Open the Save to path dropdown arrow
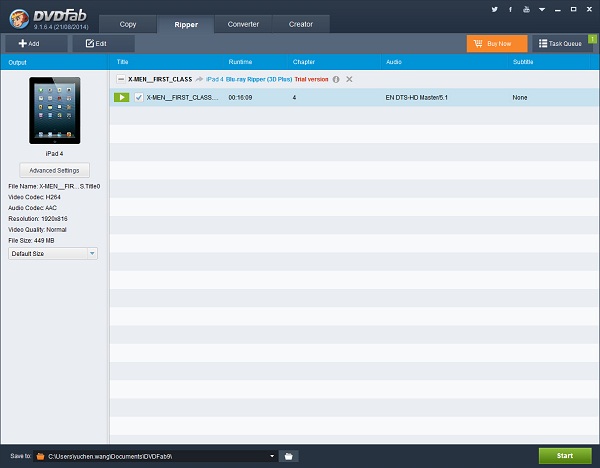Viewport: 600px width, 468px height. pyautogui.click(x=272, y=456)
